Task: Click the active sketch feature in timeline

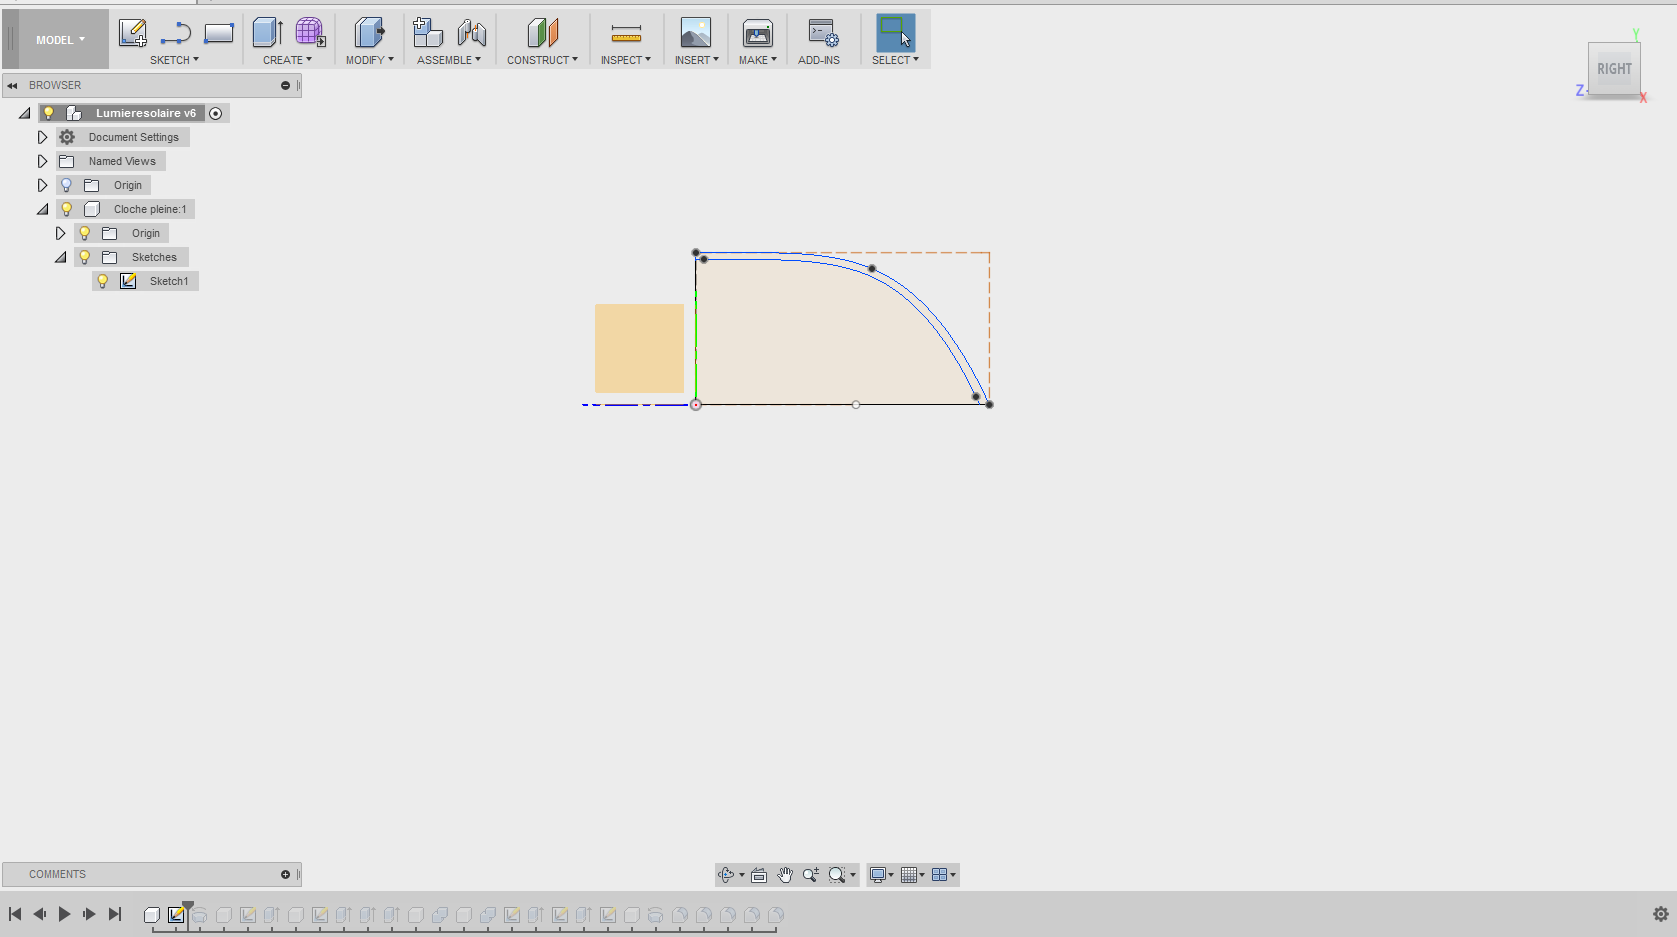Action: click(x=176, y=915)
